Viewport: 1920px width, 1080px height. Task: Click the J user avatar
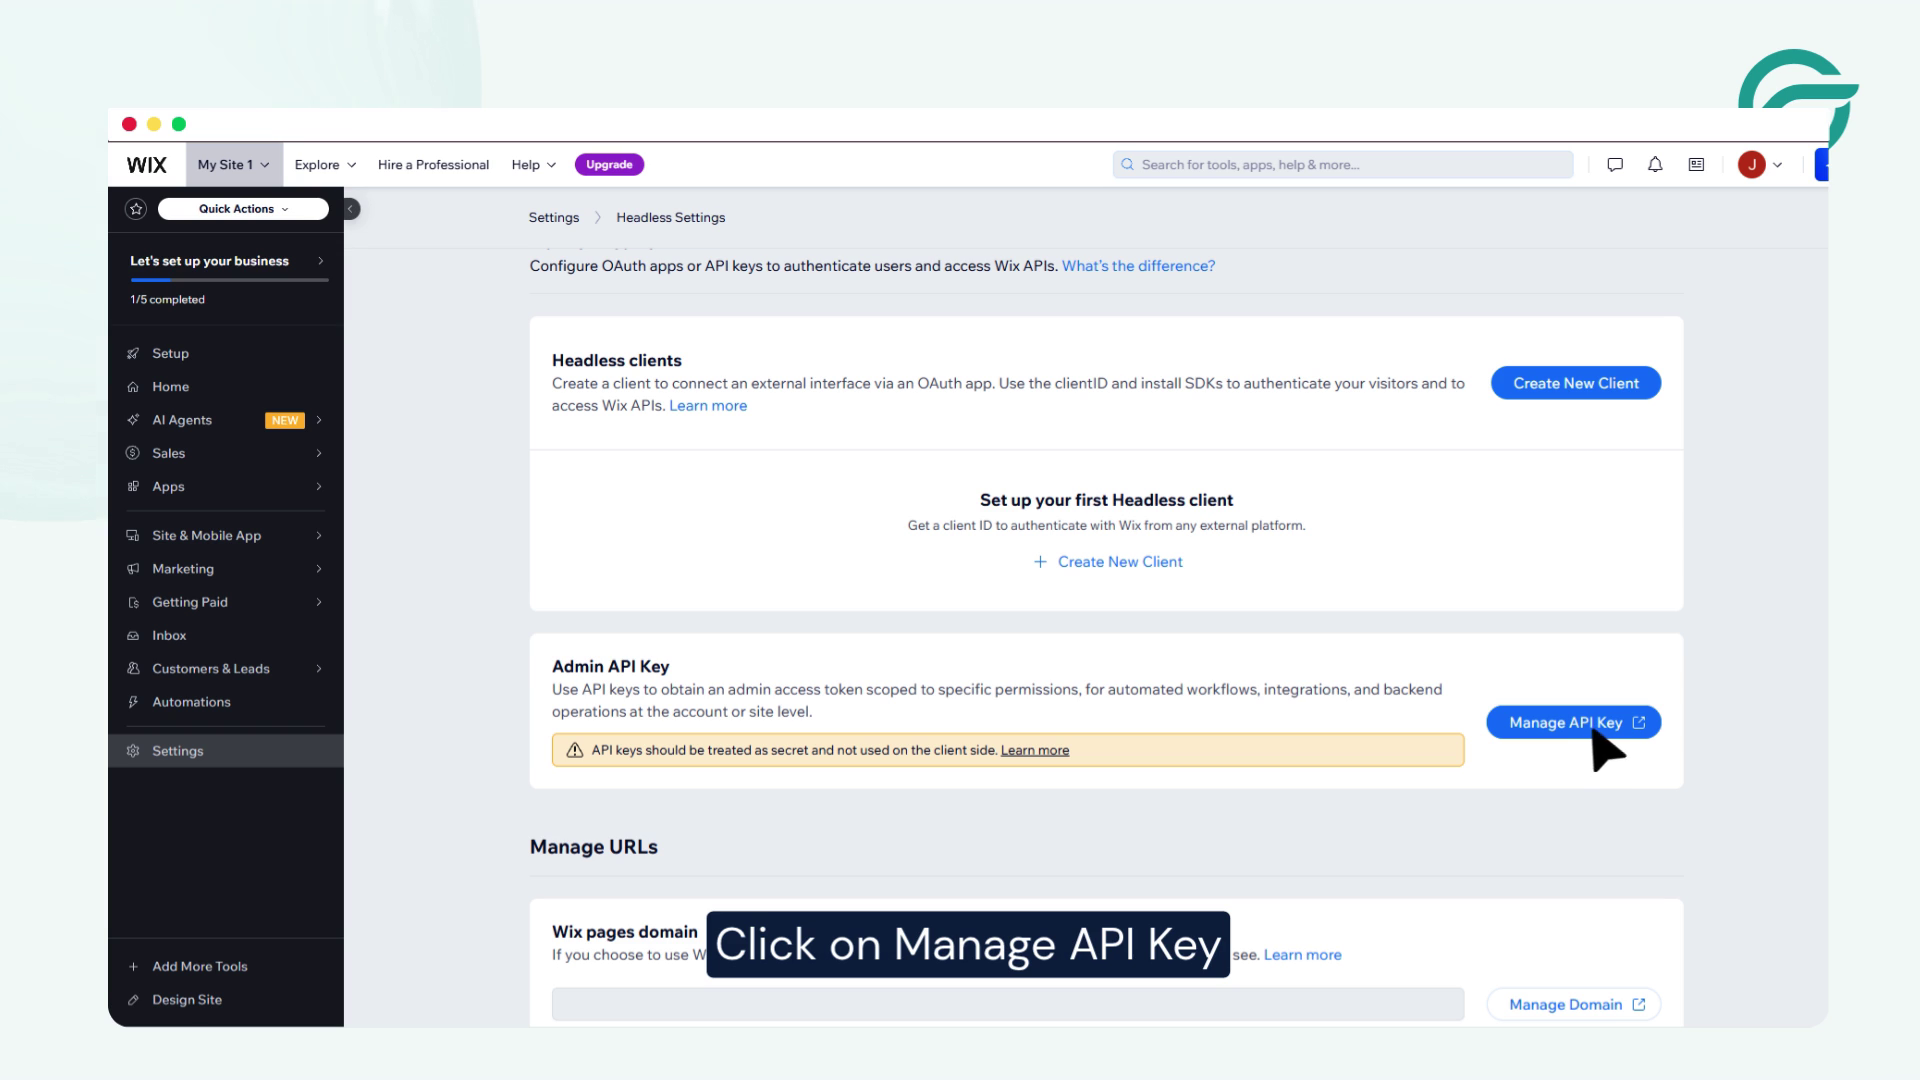[1751, 165]
